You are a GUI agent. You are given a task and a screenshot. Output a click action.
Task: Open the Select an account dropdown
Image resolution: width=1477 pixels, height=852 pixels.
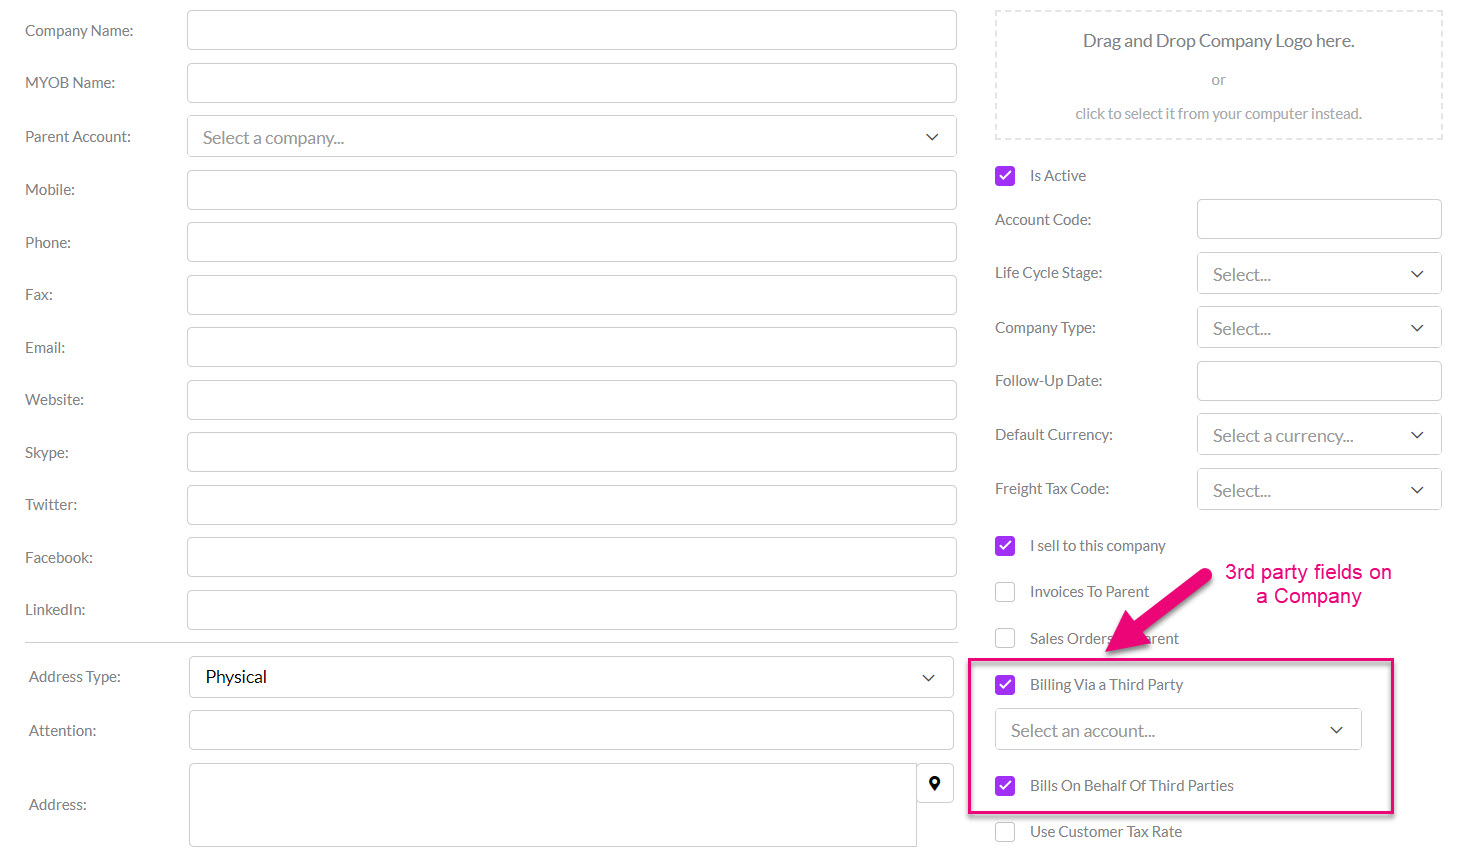click(x=1178, y=730)
